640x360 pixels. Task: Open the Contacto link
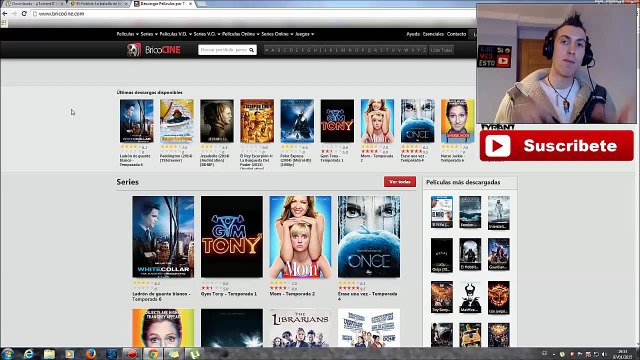click(x=456, y=34)
